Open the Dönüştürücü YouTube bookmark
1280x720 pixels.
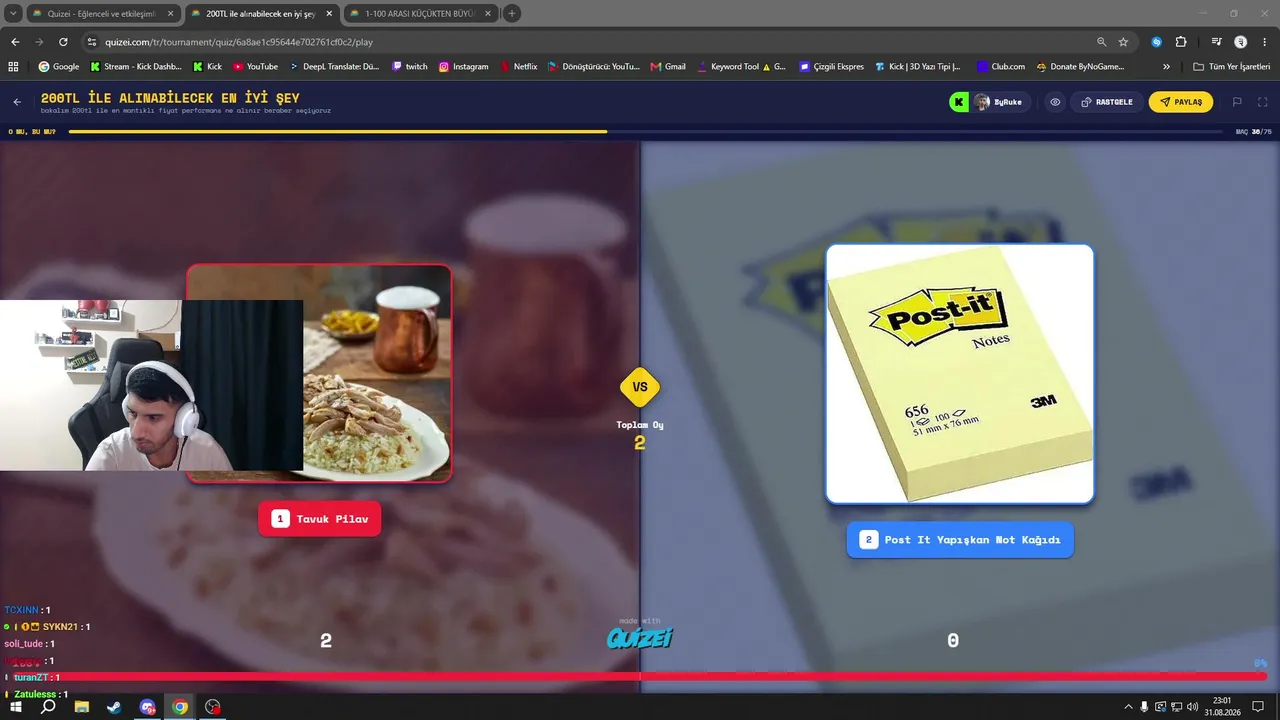click(x=594, y=67)
